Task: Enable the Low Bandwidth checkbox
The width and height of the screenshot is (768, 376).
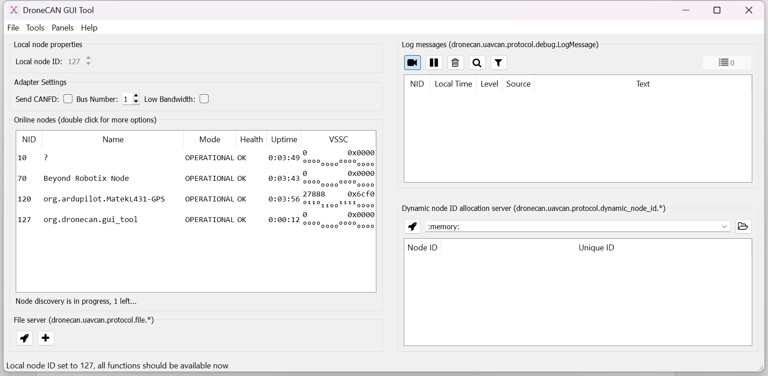Action: [x=204, y=99]
